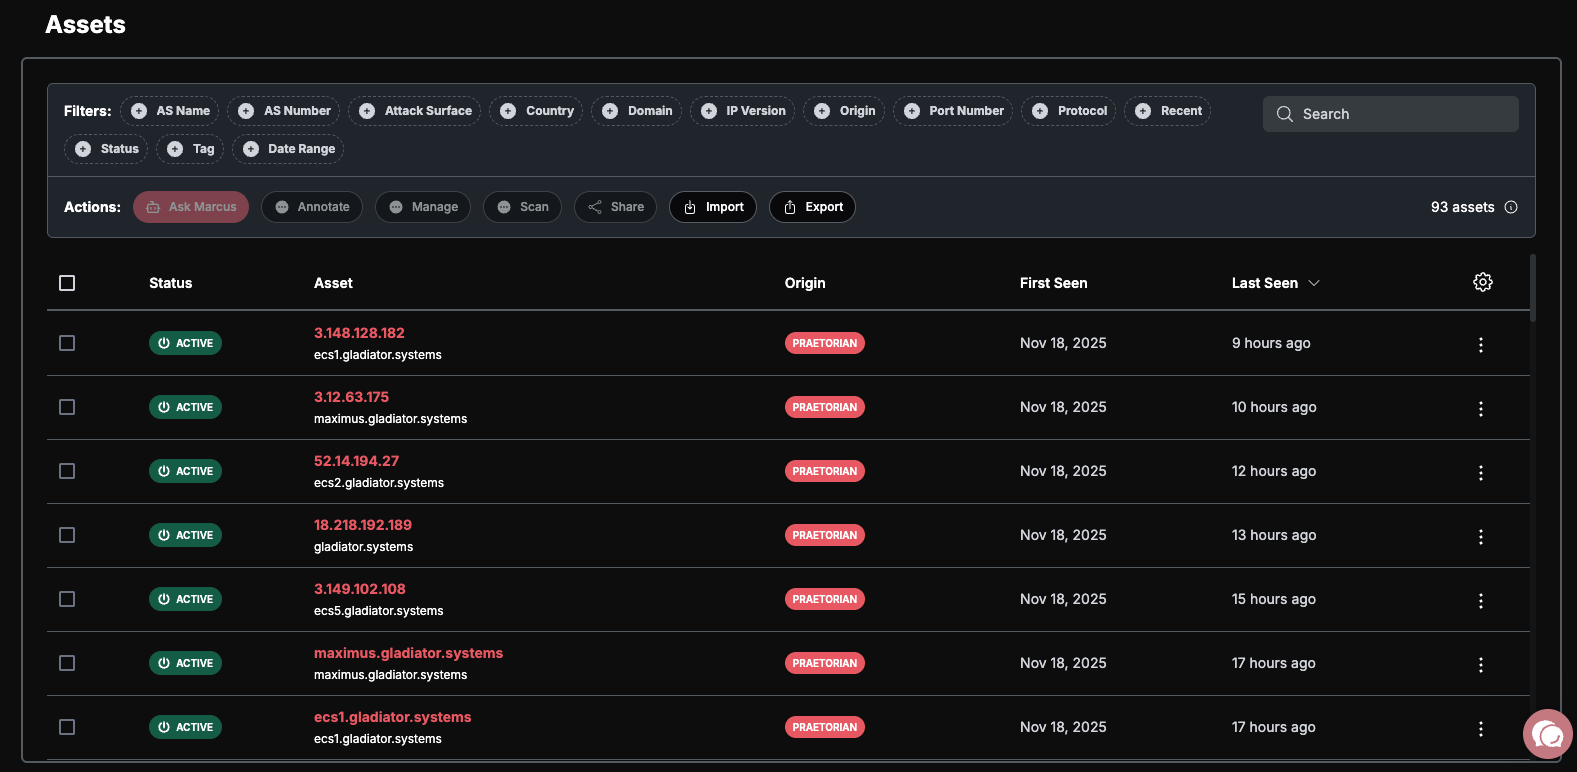1577x772 pixels.
Task: Open the Status filter
Action: 106,149
